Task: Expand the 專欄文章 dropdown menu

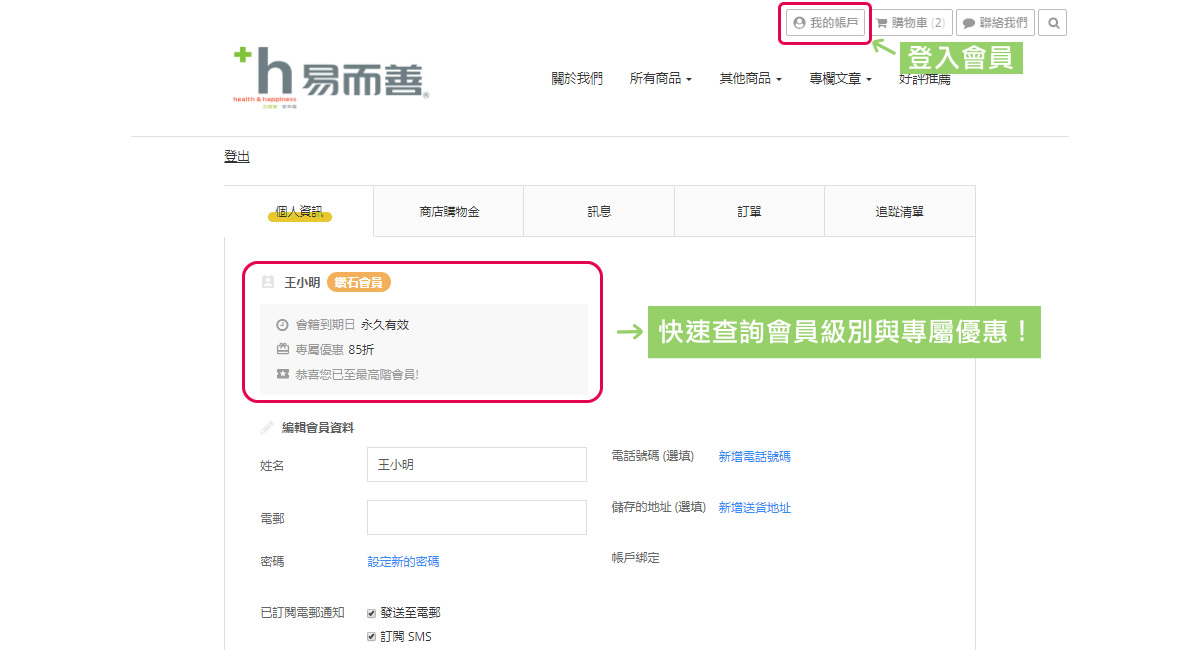Action: 840,79
